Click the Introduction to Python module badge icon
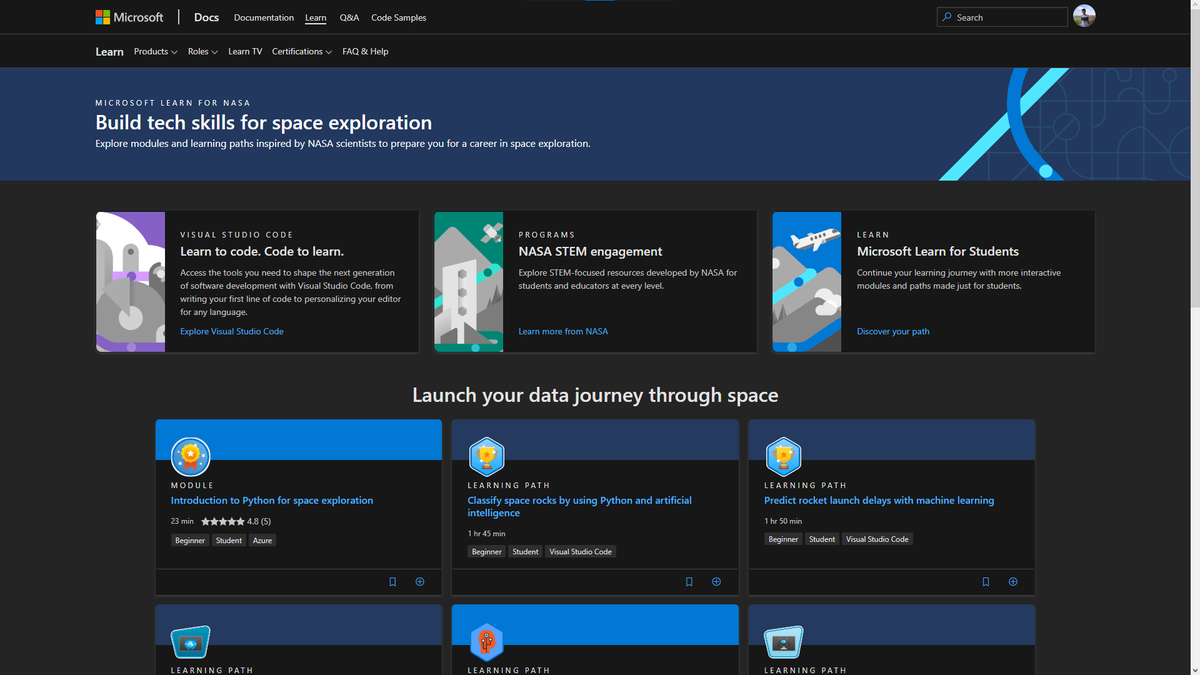Screen dimensions: 1200x675 point(190,456)
